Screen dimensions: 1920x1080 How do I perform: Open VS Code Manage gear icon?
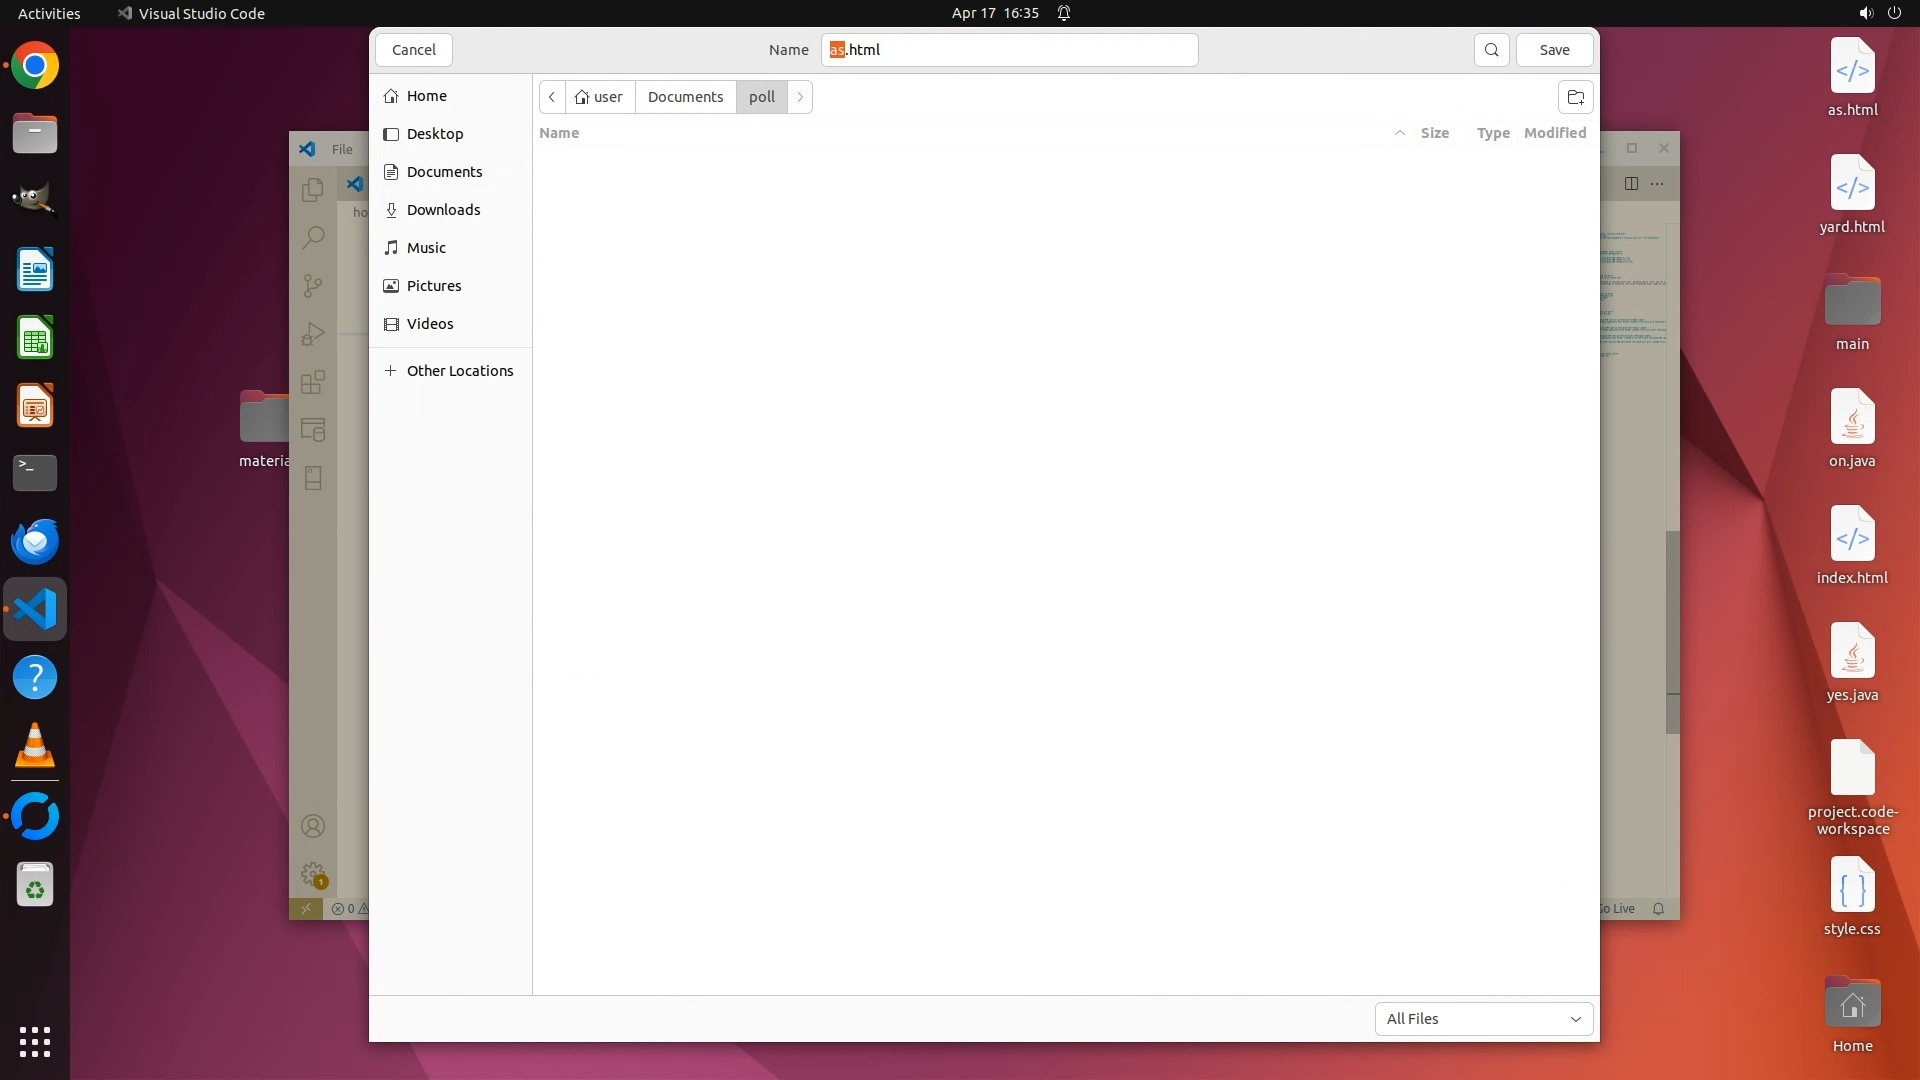coord(313,874)
